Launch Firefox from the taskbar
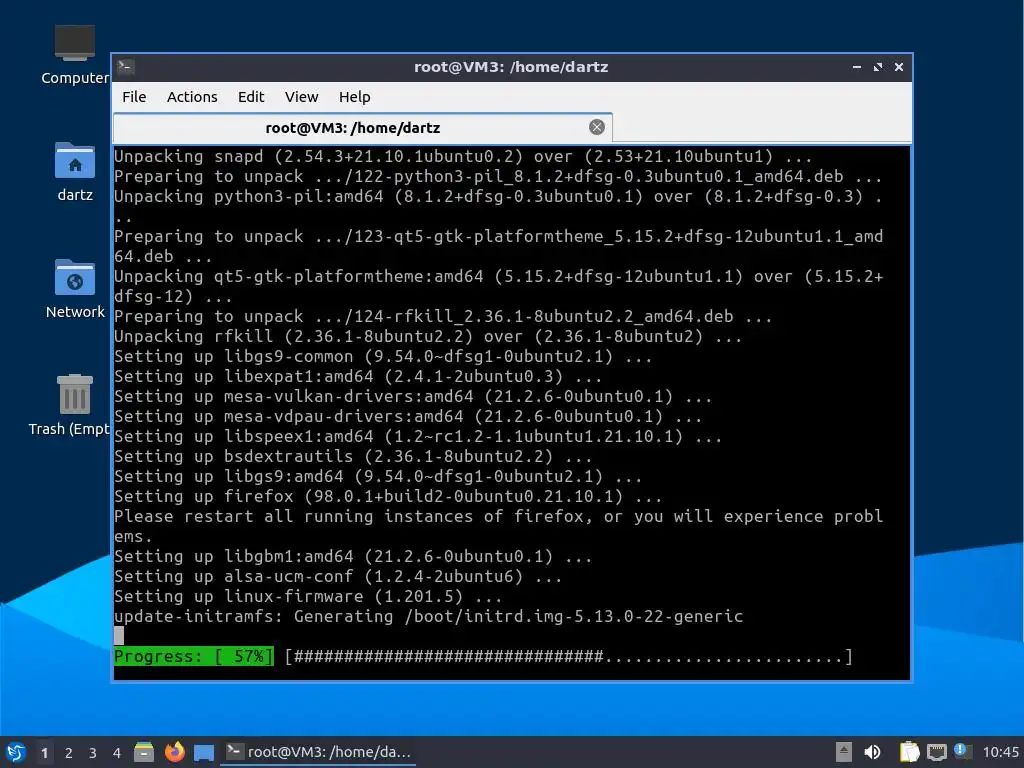This screenshot has height=768, width=1024. point(174,752)
